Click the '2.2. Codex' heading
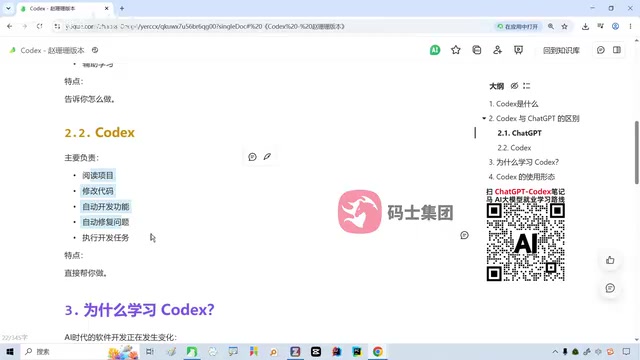Viewport: 640px width, 360px height. pyautogui.click(x=100, y=133)
